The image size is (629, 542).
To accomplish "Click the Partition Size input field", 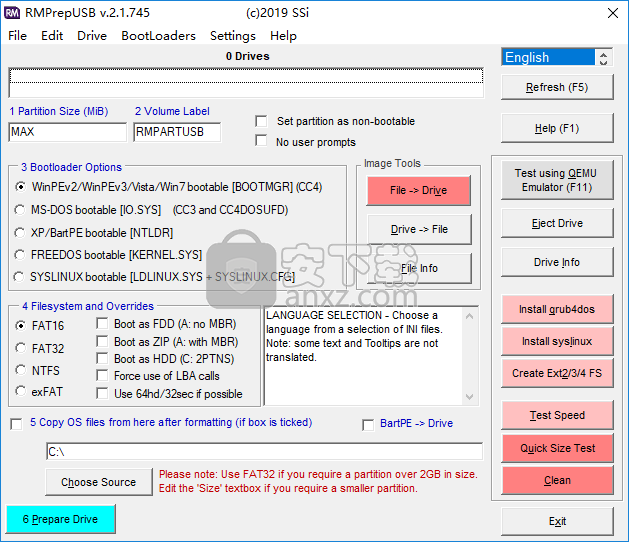I will (67, 132).
